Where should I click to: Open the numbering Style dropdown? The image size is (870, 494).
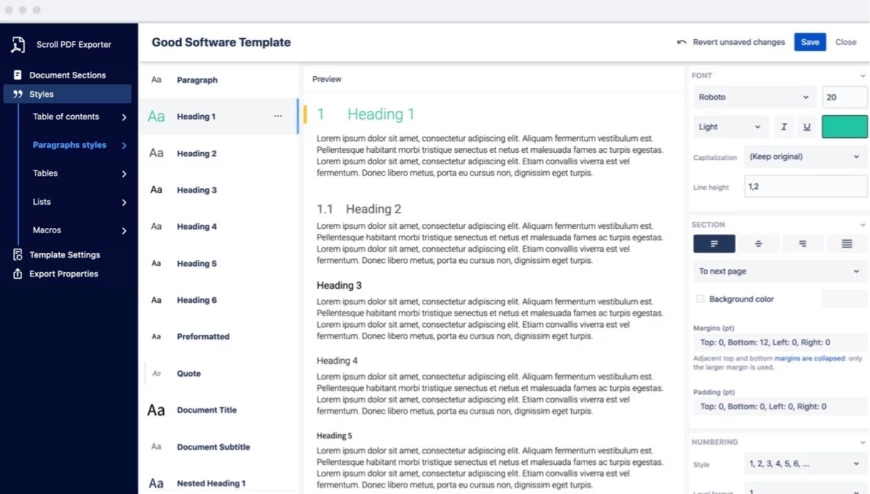tap(805, 463)
